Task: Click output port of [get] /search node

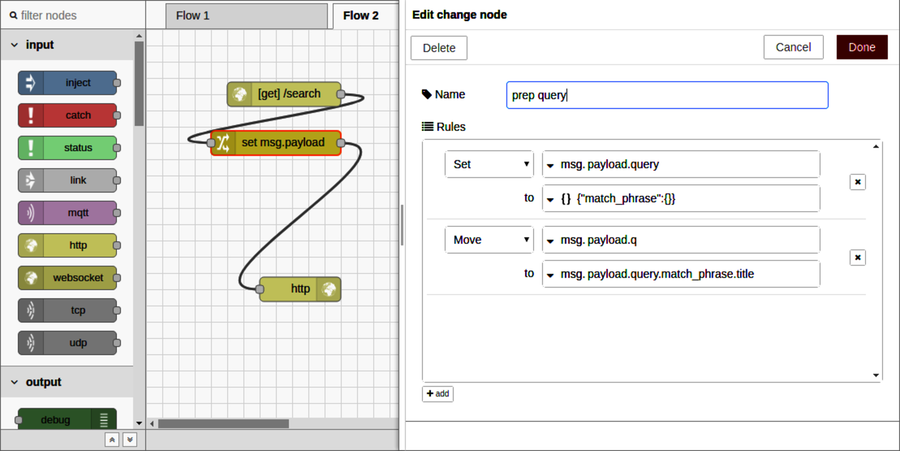Action: point(340,94)
